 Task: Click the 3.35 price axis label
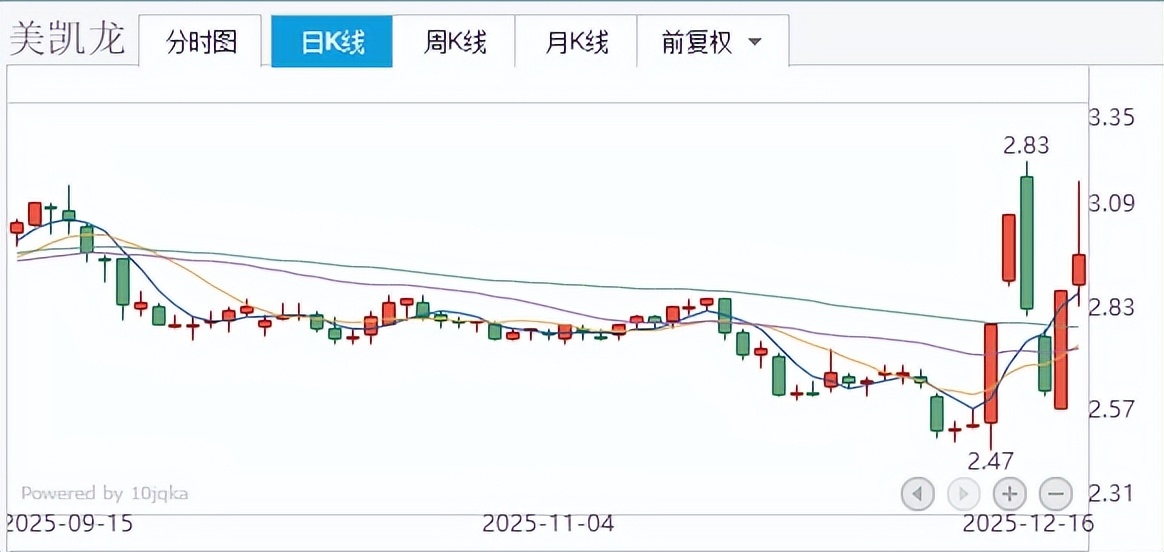pos(1111,118)
